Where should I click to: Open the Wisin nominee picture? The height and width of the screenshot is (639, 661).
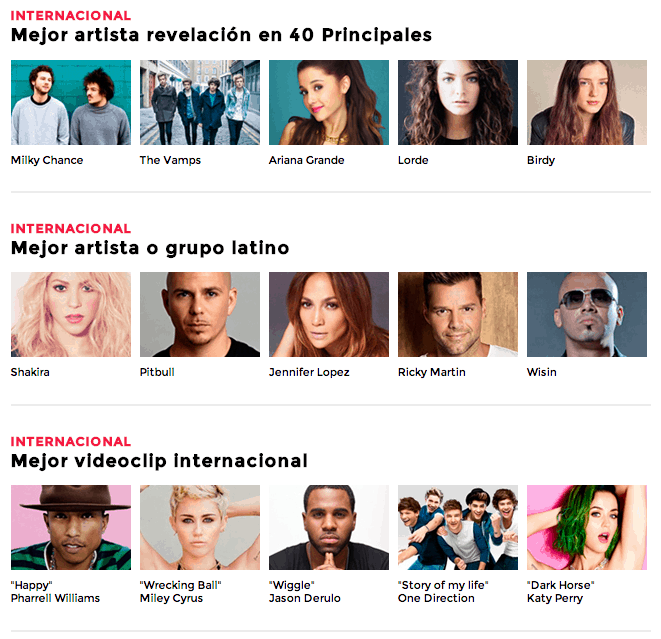tap(587, 314)
